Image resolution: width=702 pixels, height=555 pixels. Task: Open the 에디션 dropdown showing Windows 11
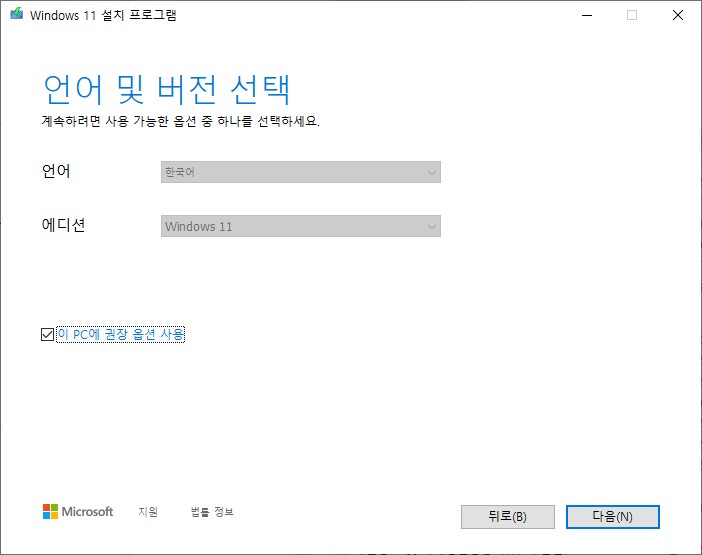(x=300, y=226)
